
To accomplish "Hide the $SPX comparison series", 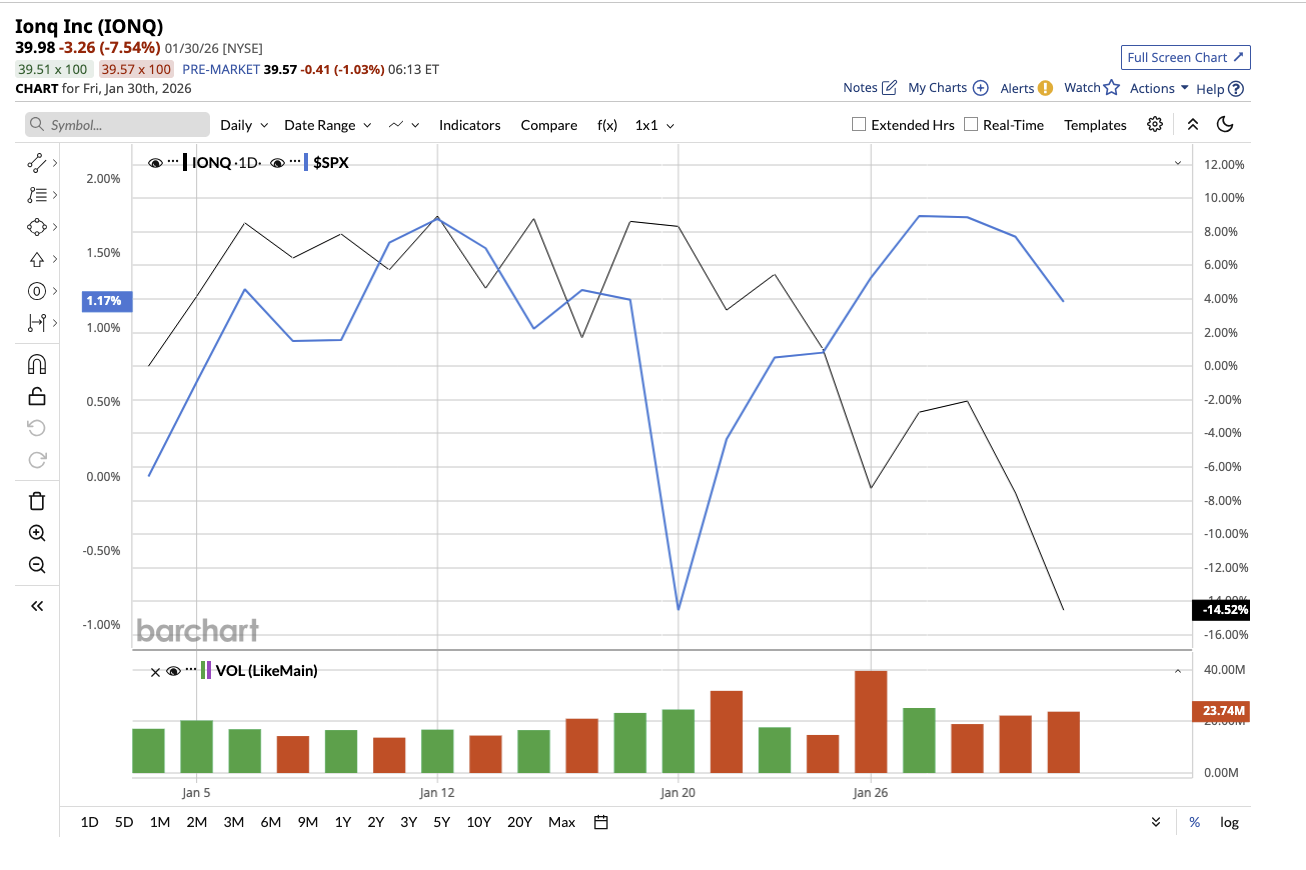I will click(x=277, y=162).
